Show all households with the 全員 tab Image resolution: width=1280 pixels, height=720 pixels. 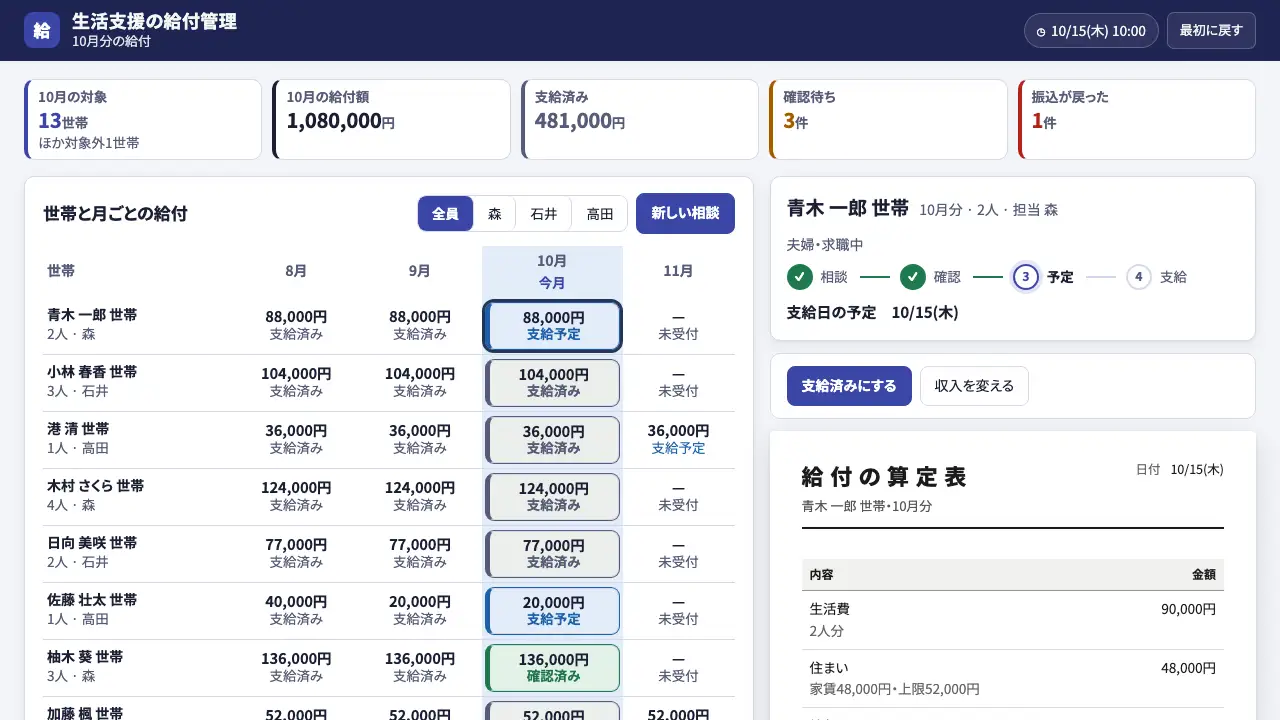point(445,213)
